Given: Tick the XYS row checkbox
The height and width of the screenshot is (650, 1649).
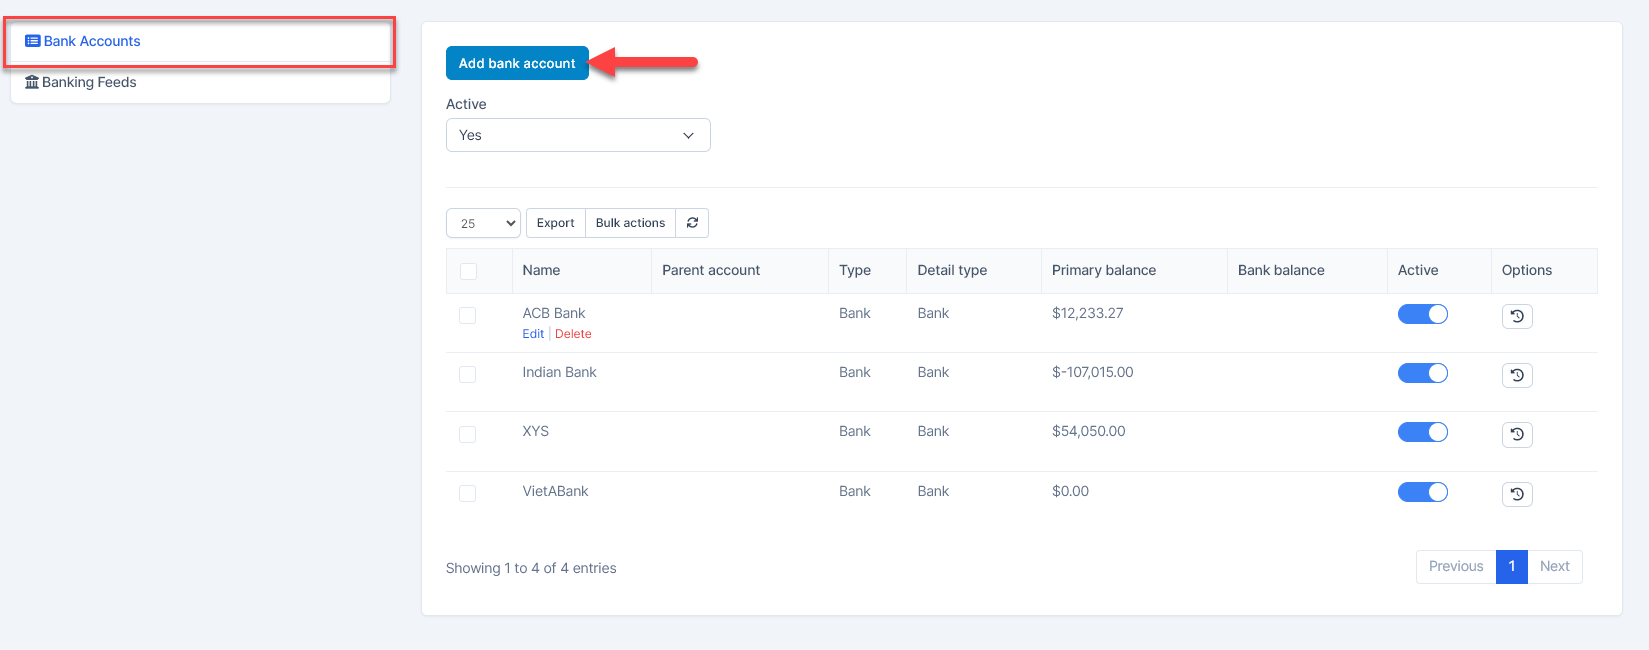Looking at the screenshot, I should pos(468,434).
